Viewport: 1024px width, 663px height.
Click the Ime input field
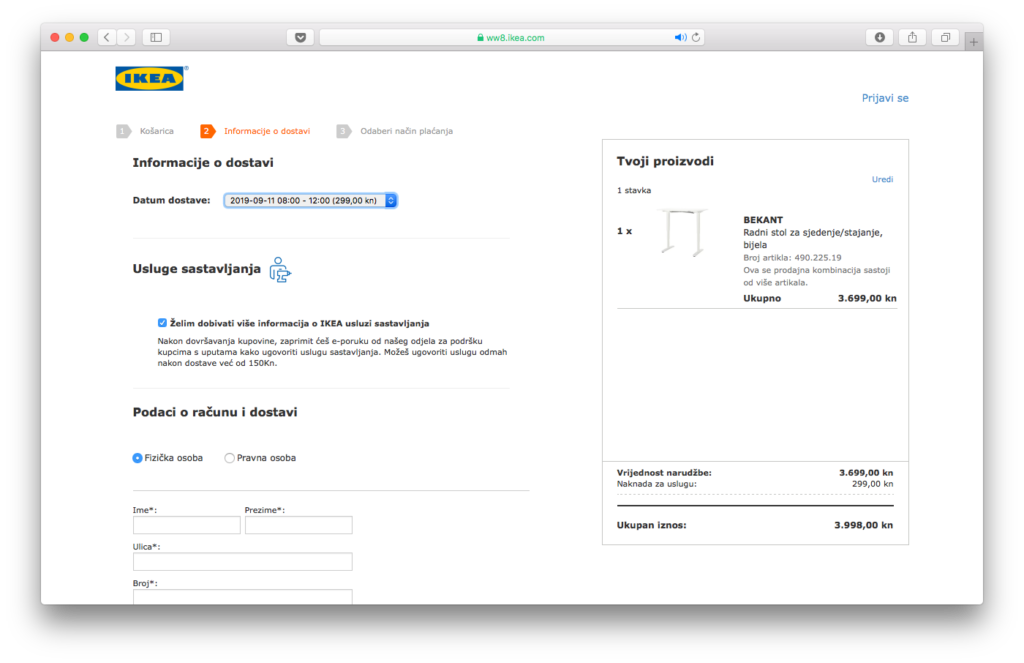187,525
